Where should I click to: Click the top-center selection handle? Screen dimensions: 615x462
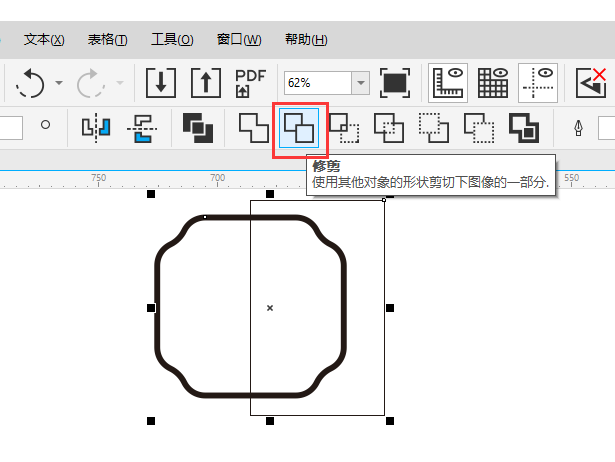[270, 194]
